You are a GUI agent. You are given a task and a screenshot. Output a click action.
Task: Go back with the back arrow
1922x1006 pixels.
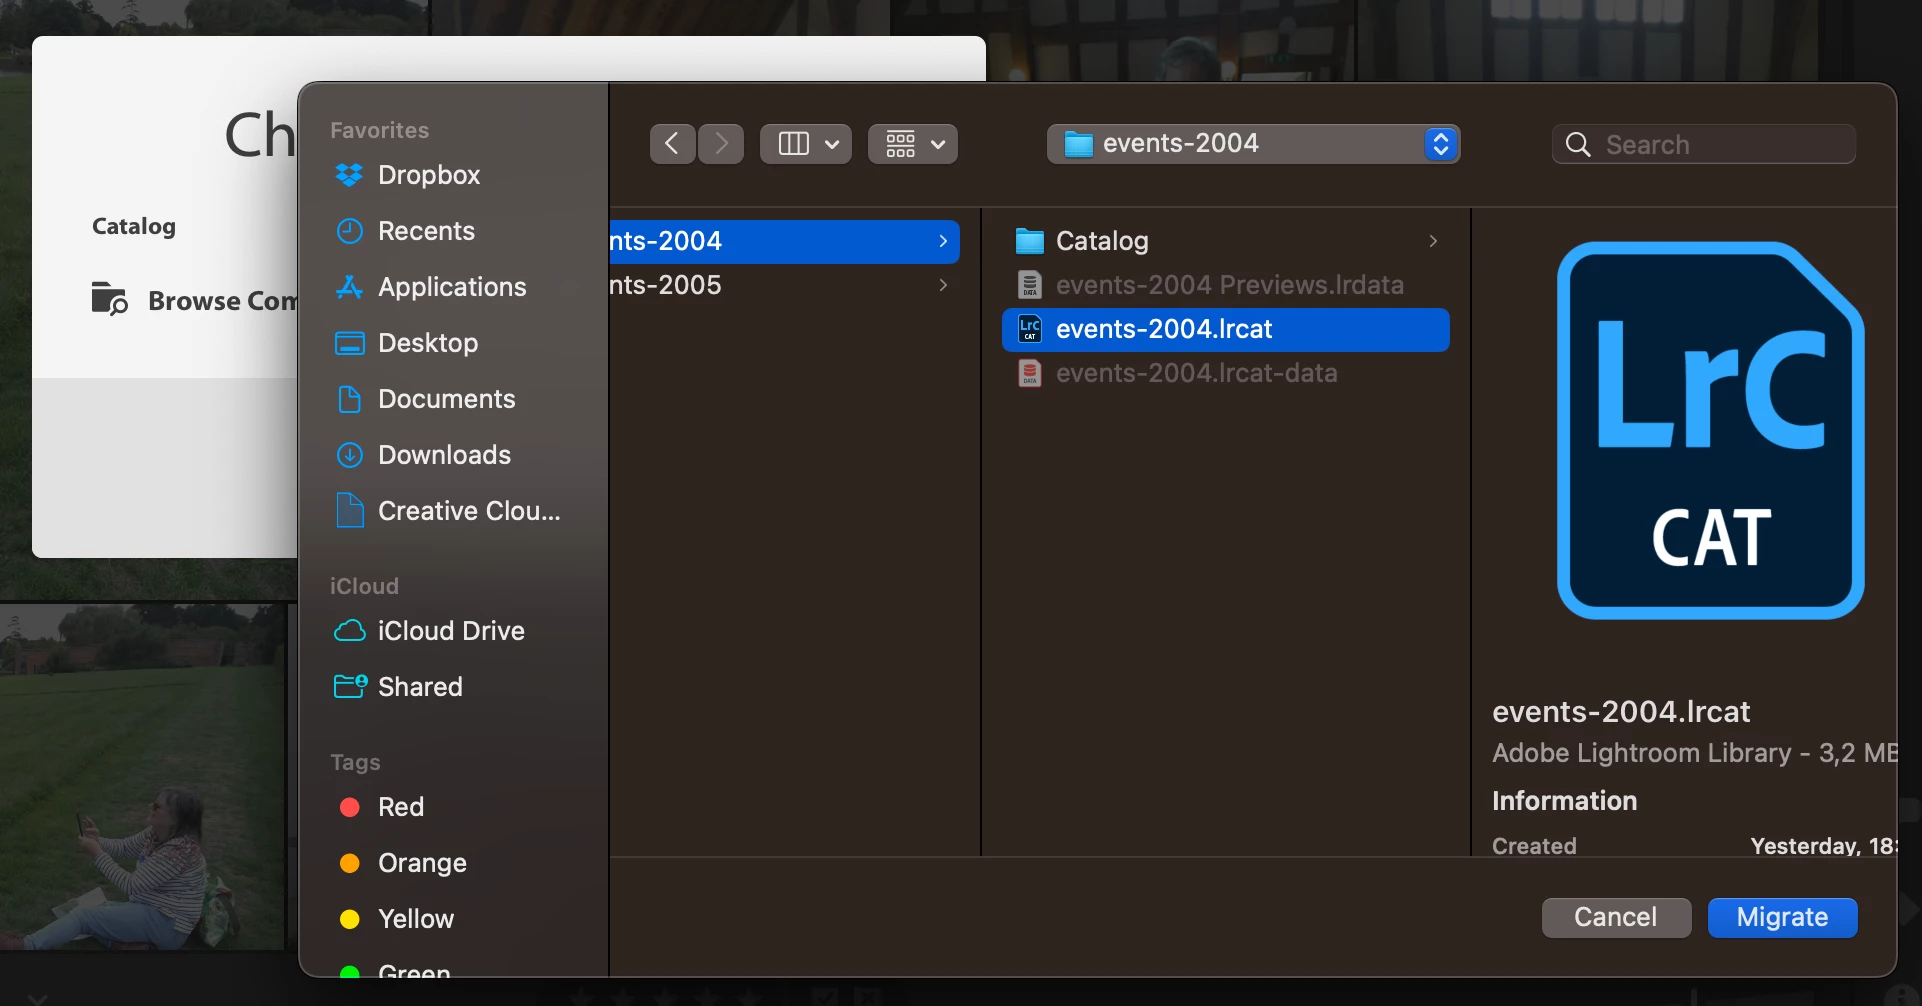tap(673, 144)
